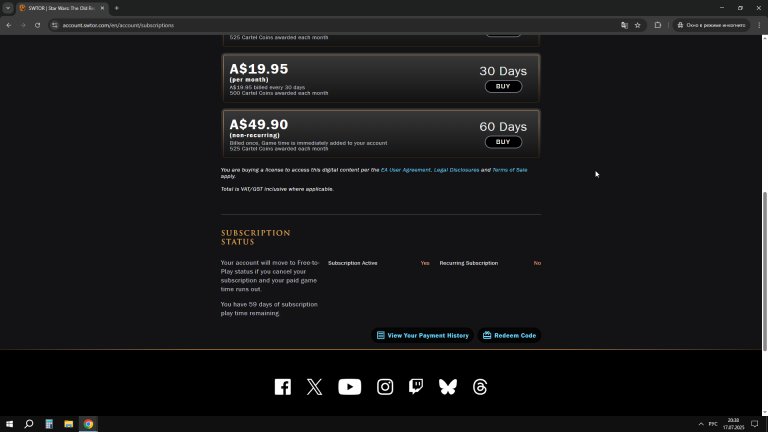768x432 pixels.
Task: Click the Chrome taskbar icon
Action: click(x=88, y=424)
